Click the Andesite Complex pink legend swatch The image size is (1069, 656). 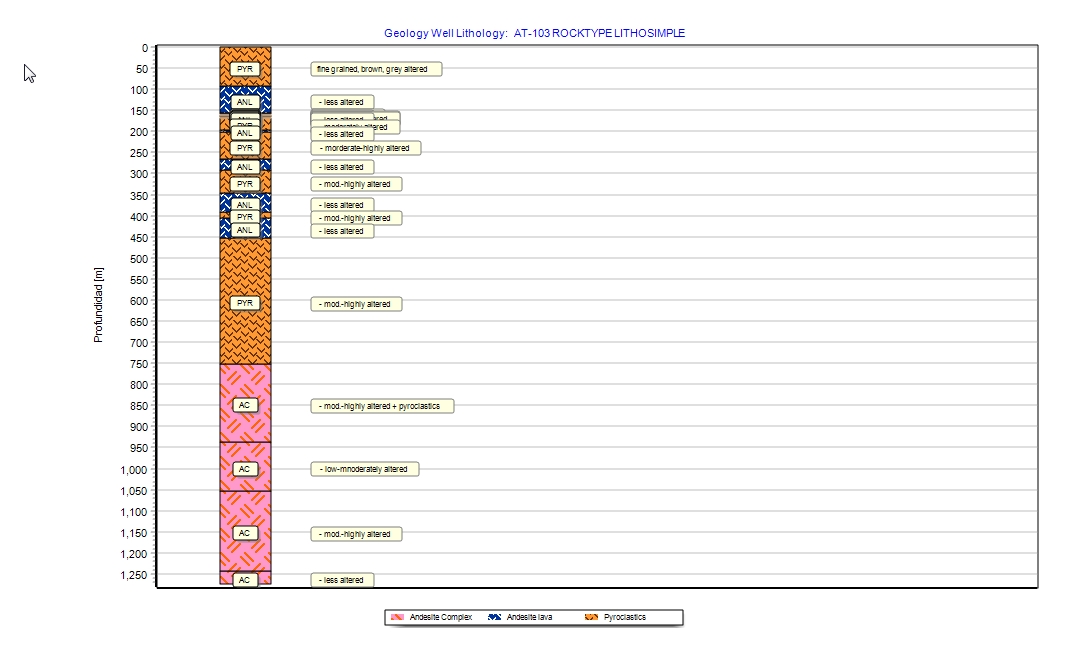[397, 617]
